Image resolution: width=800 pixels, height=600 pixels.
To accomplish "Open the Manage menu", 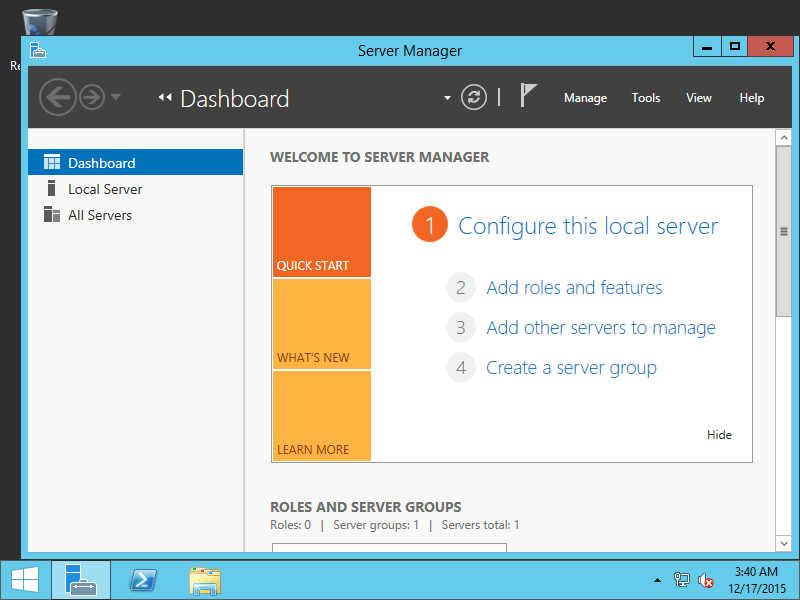I will coord(585,97).
